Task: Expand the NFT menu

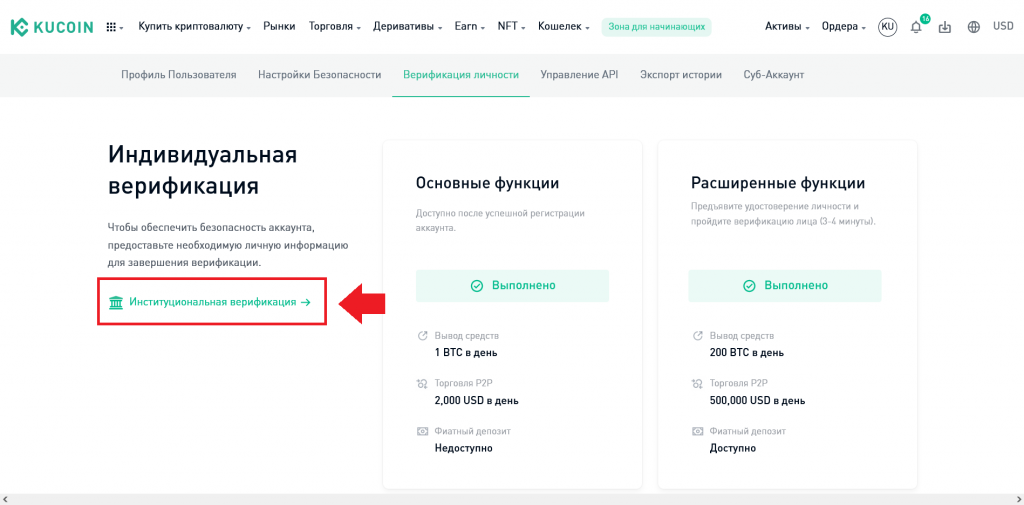Action: click(512, 27)
